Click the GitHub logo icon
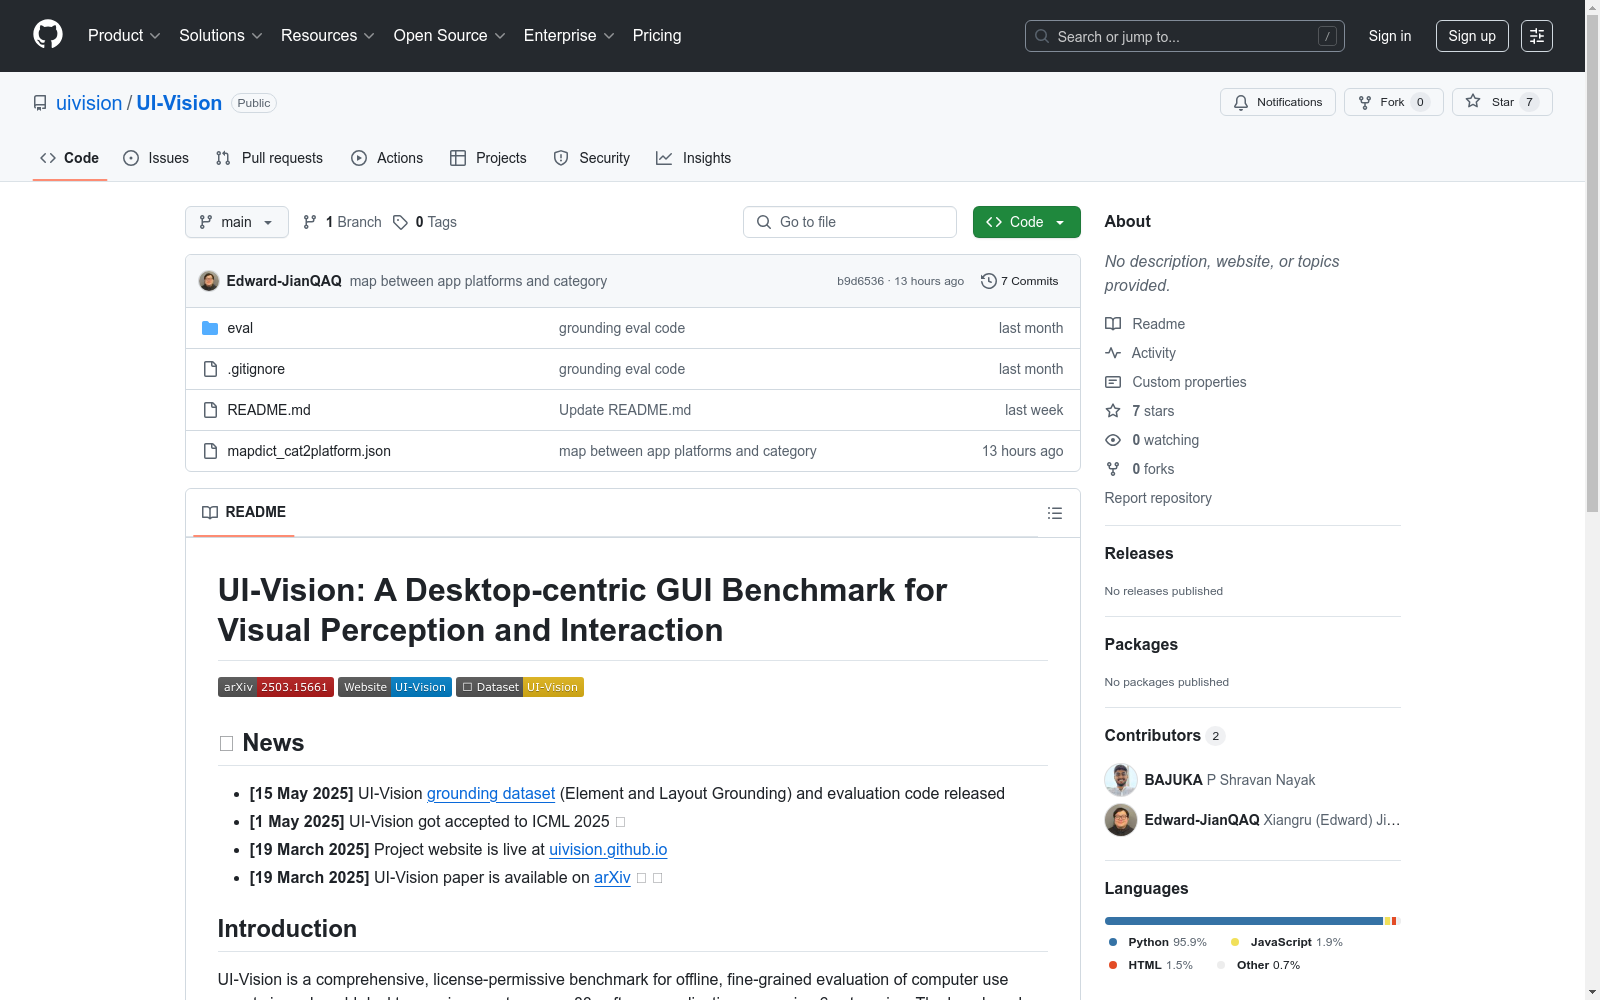 (48, 35)
